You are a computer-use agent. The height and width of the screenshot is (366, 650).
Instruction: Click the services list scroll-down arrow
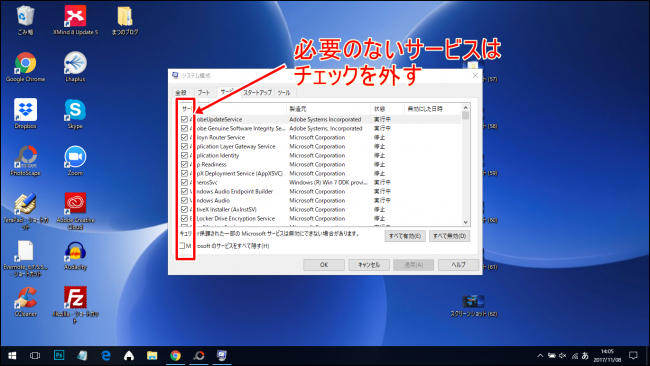tap(466, 222)
